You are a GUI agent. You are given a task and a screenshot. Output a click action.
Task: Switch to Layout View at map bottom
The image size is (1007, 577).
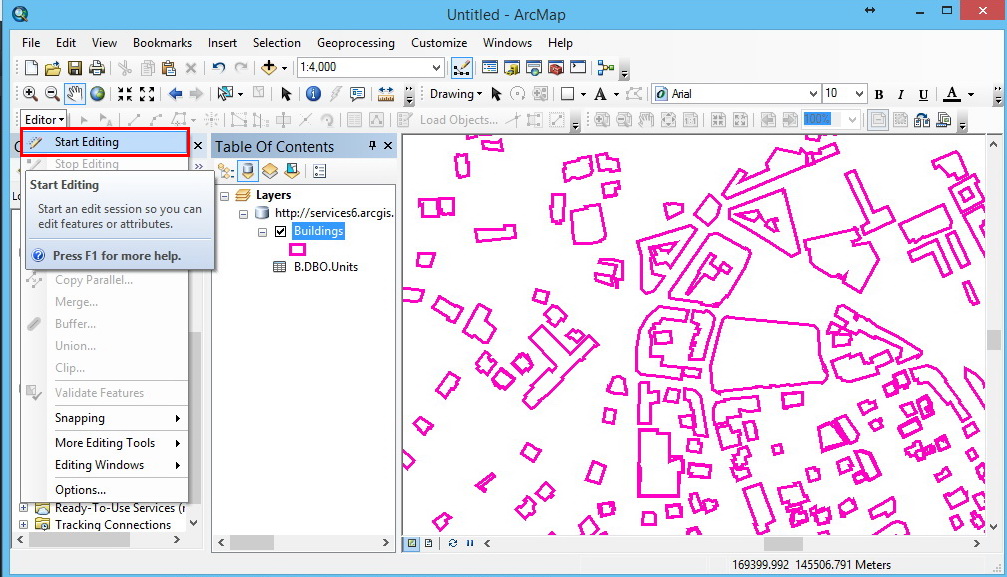(x=428, y=543)
